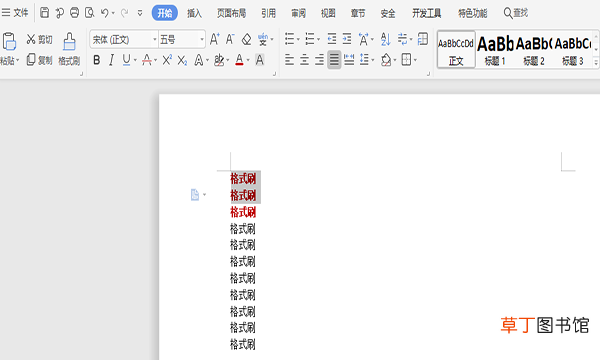Select the 正文 style

(456, 49)
